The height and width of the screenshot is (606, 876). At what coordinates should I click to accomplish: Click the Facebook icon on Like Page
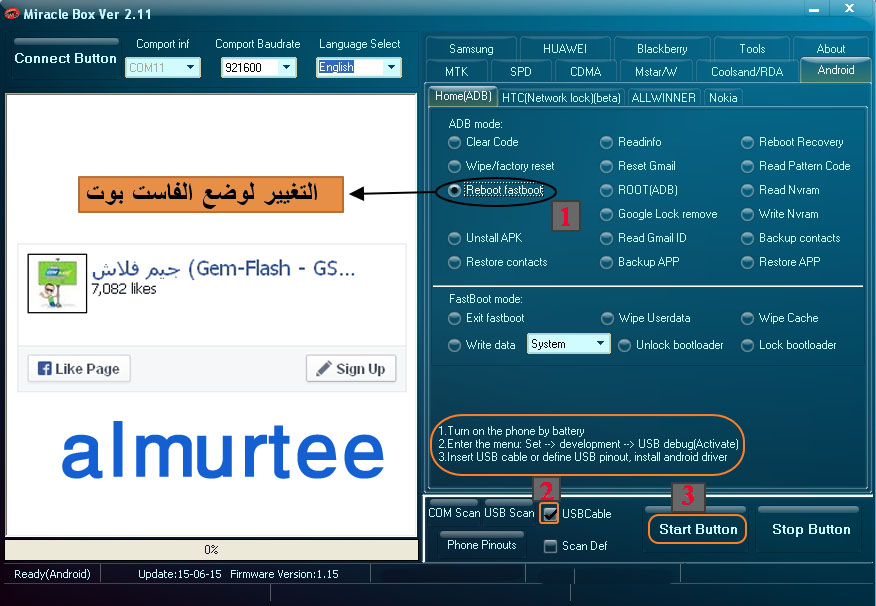tap(44, 369)
